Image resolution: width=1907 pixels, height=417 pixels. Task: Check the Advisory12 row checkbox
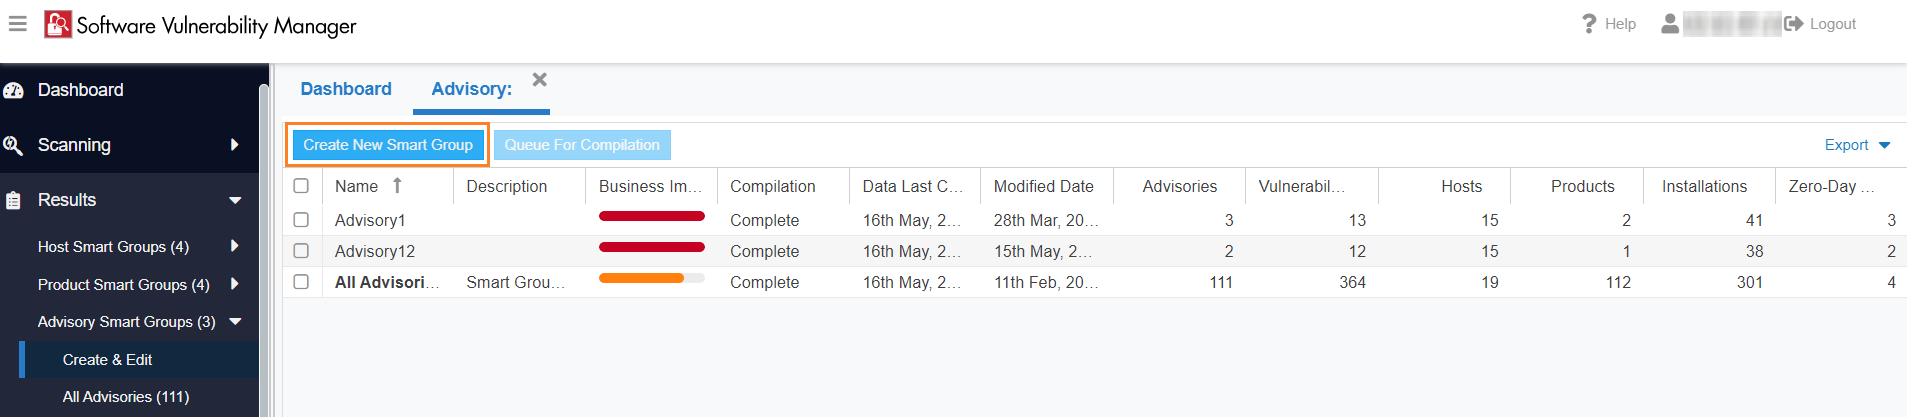[301, 251]
